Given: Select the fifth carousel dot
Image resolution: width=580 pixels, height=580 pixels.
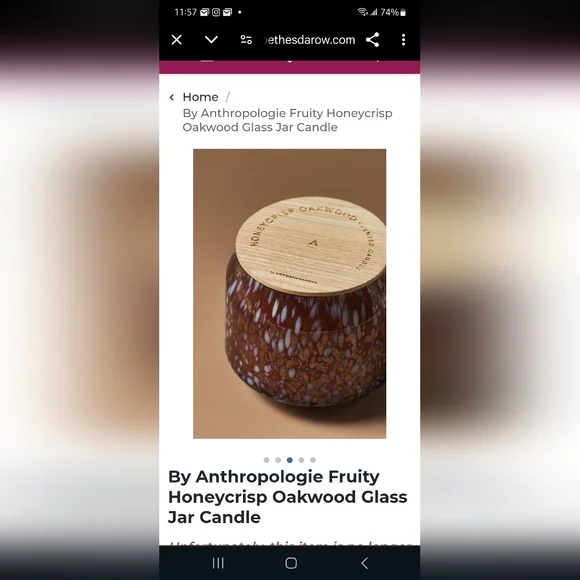Looking at the screenshot, I should (313, 460).
